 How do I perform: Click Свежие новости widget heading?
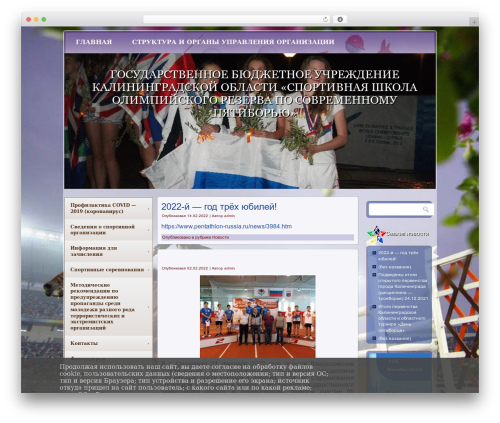click(x=408, y=234)
